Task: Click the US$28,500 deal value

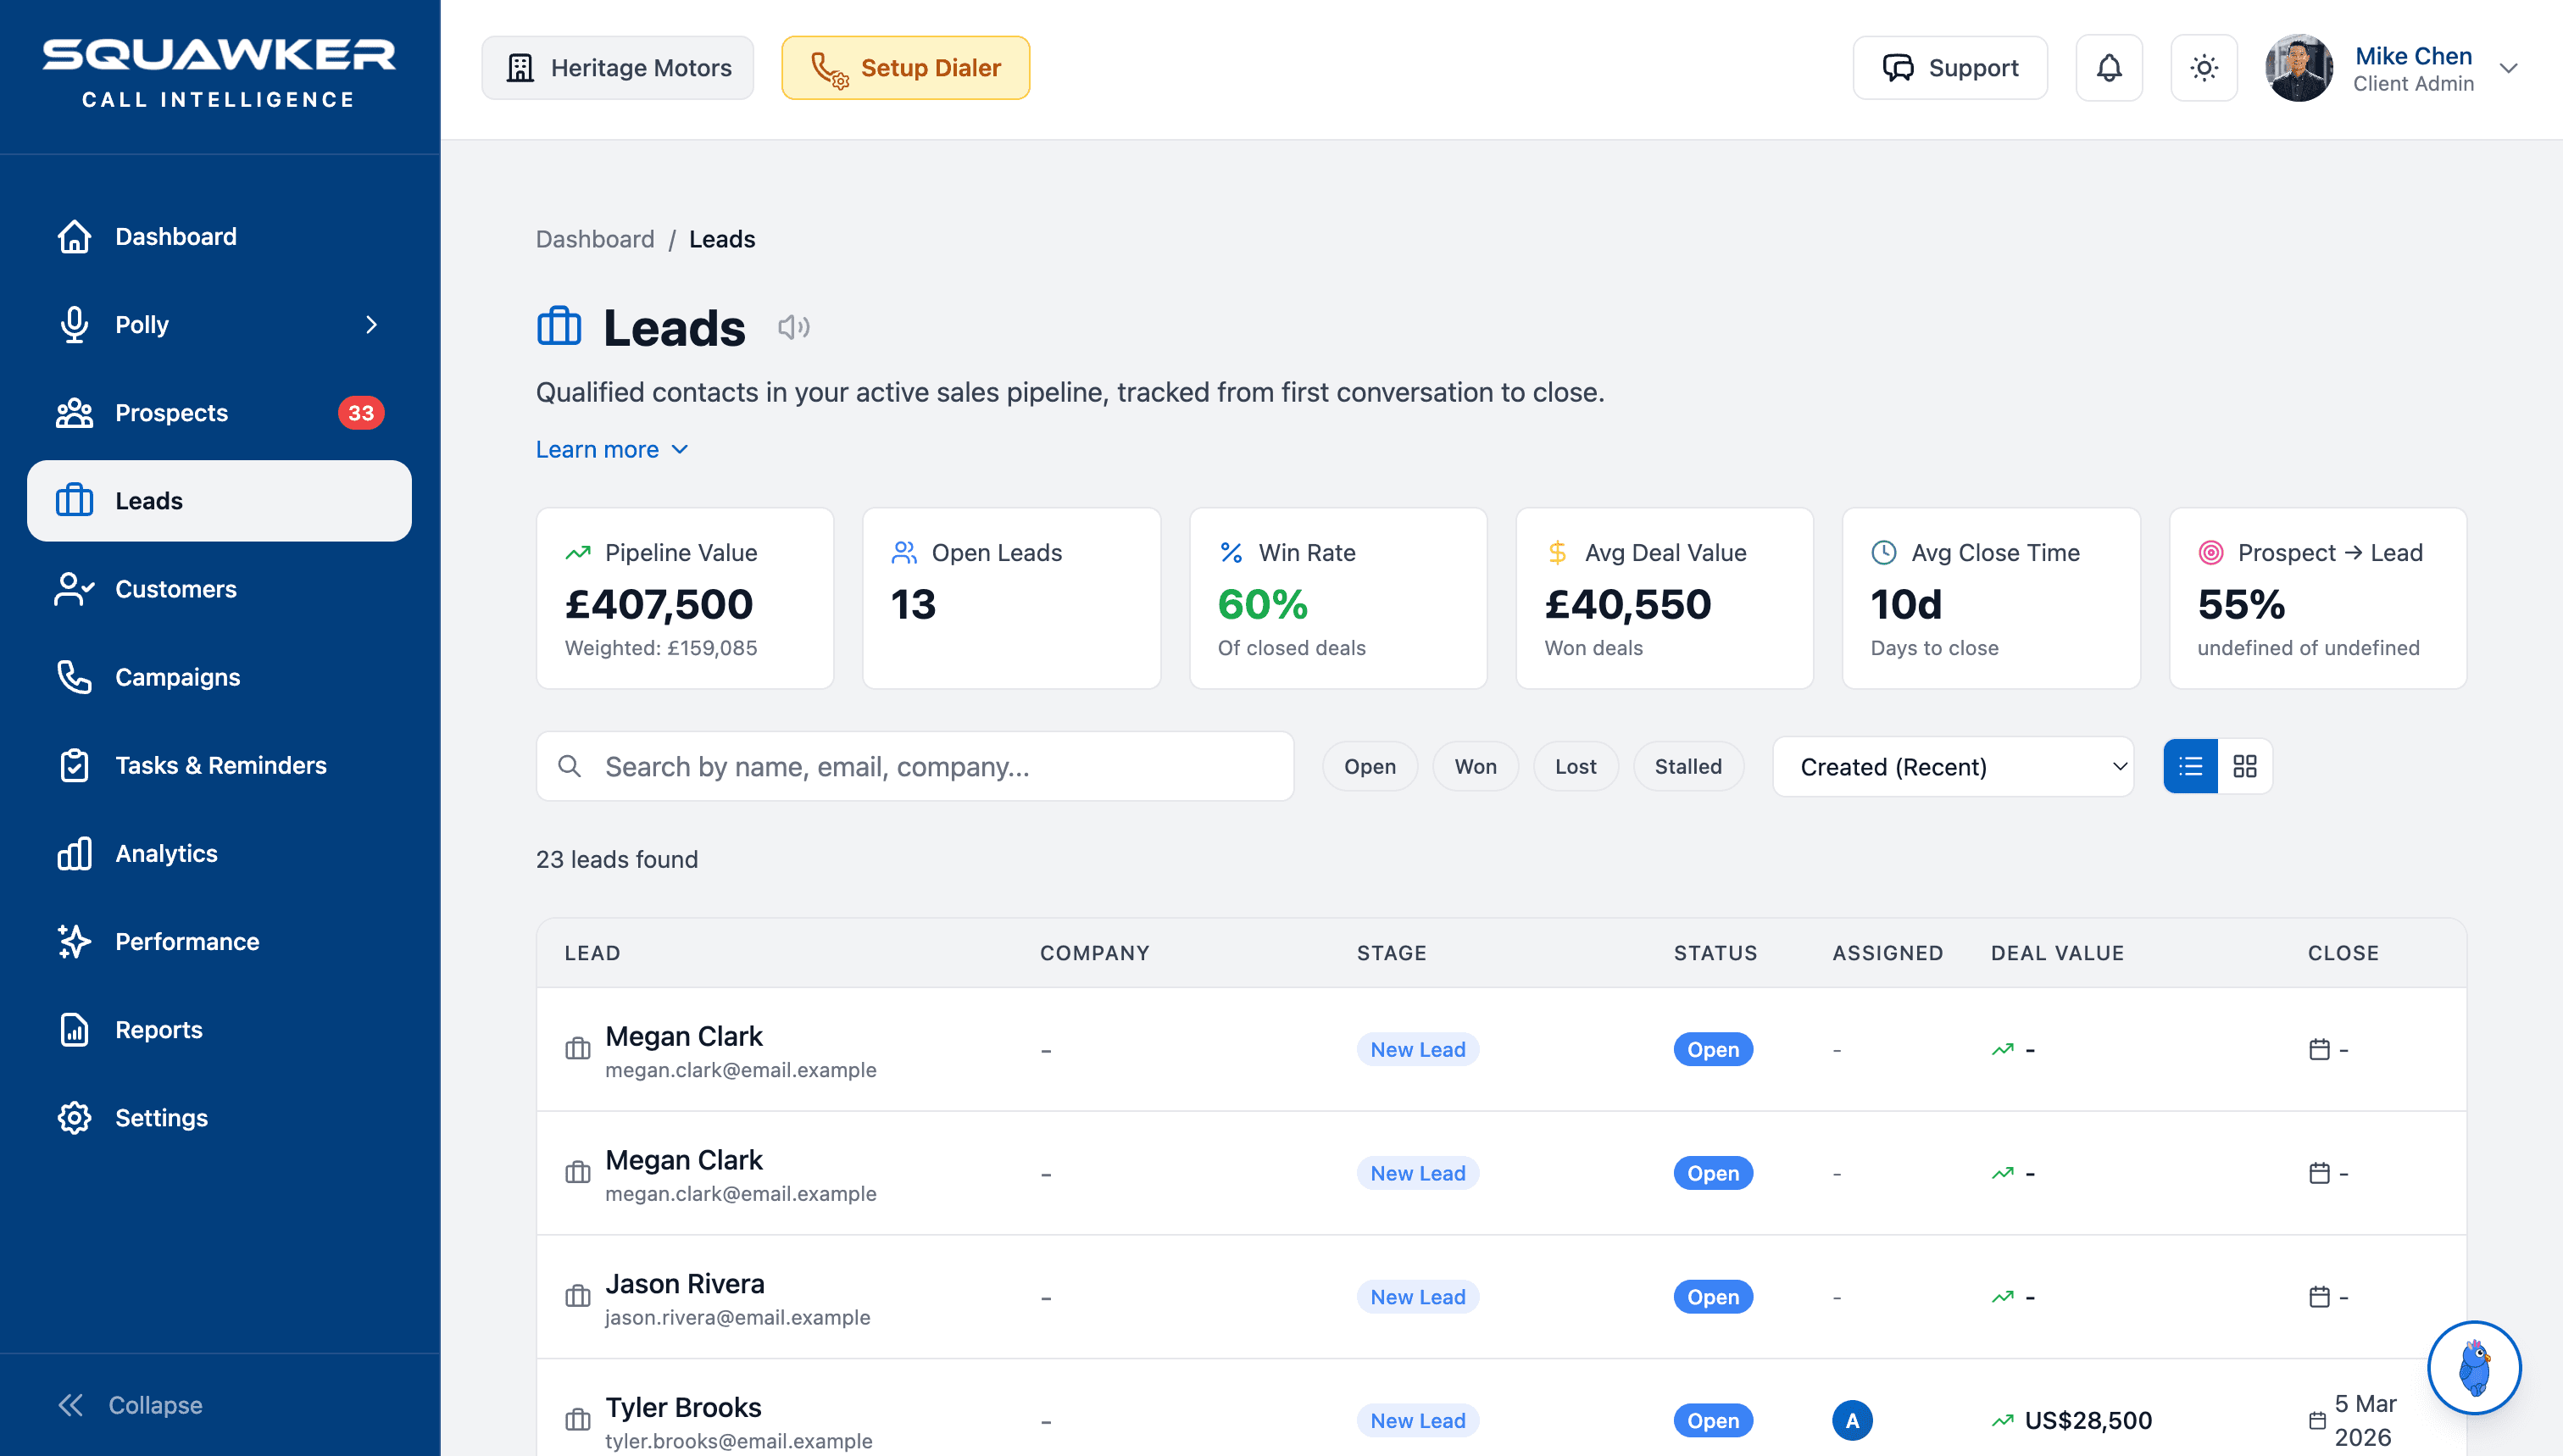Action: [x=2088, y=1420]
